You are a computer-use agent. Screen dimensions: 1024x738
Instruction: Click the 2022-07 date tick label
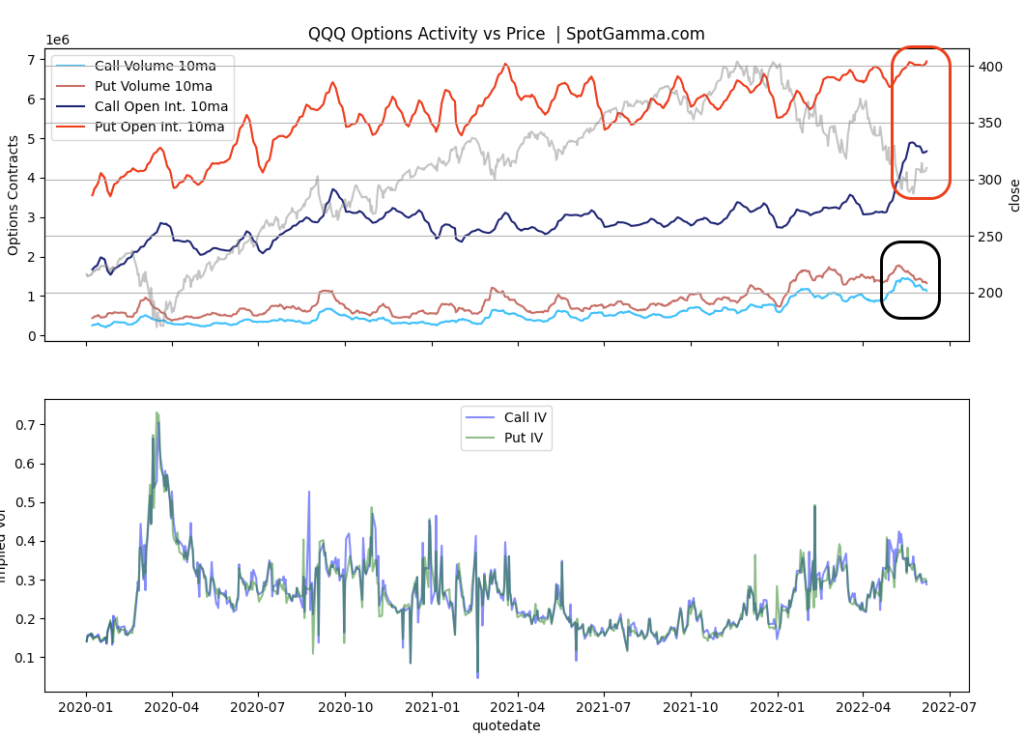(950, 706)
